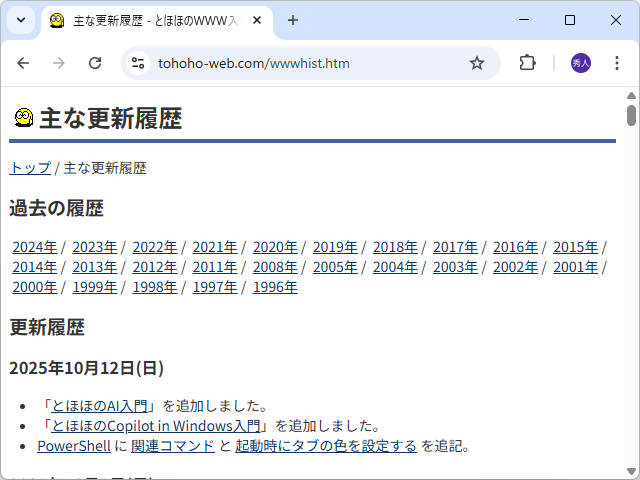This screenshot has height=480, width=640.
Task: Follow the 関連コマンド link
Action: coord(173,446)
